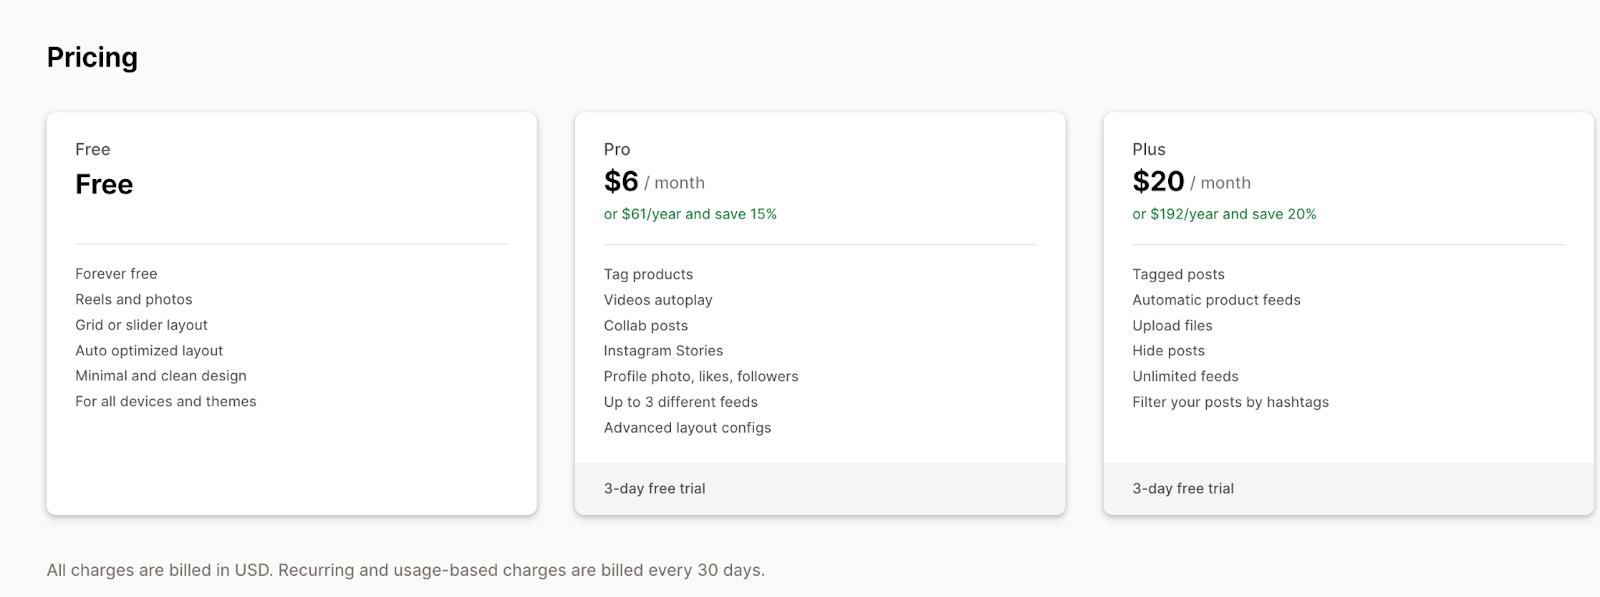
Task: Click the Pricing section heading
Action: 92,58
